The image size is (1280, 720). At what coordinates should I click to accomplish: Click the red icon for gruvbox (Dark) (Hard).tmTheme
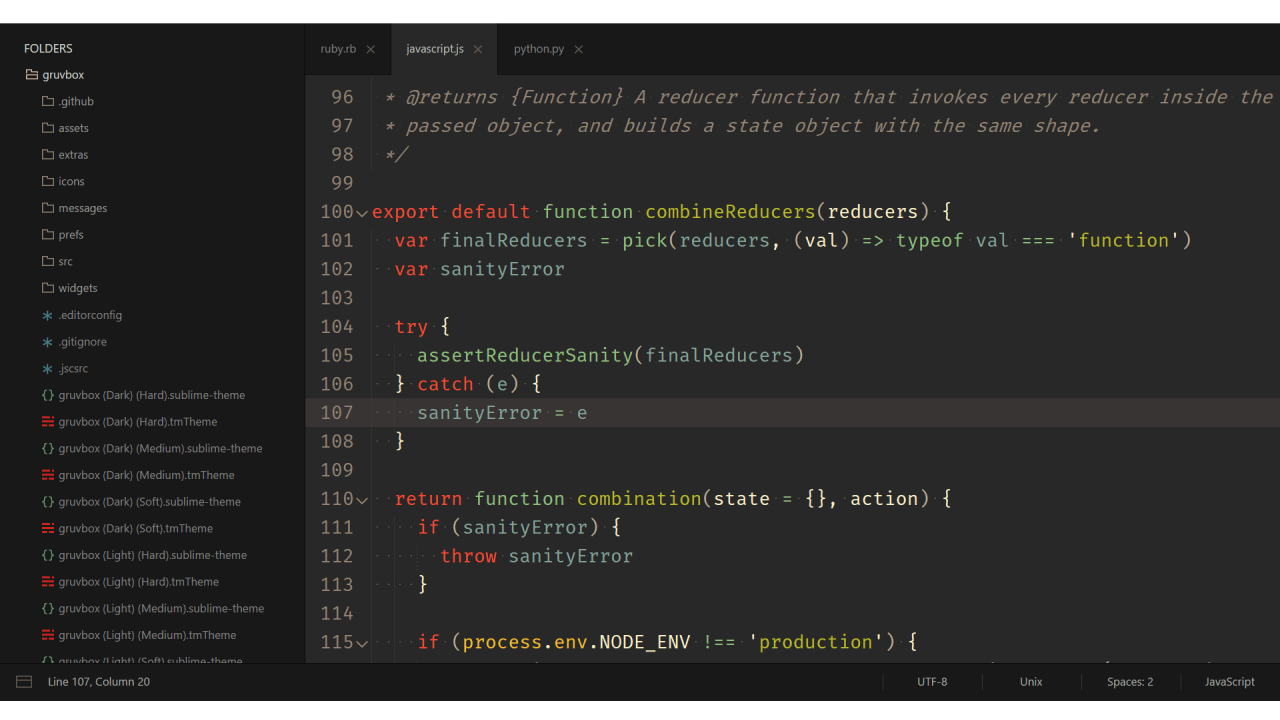tap(47, 422)
